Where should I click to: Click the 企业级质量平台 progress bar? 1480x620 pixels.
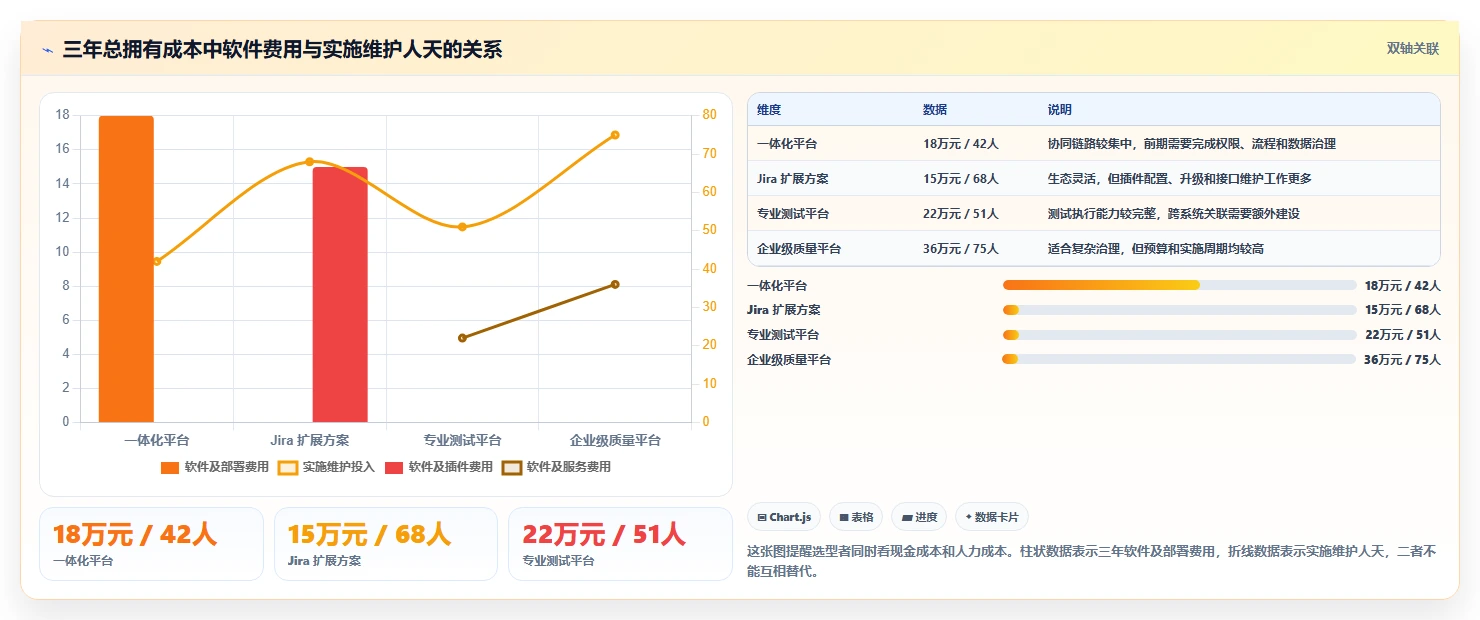pyautogui.click(x=1179, y=359)
